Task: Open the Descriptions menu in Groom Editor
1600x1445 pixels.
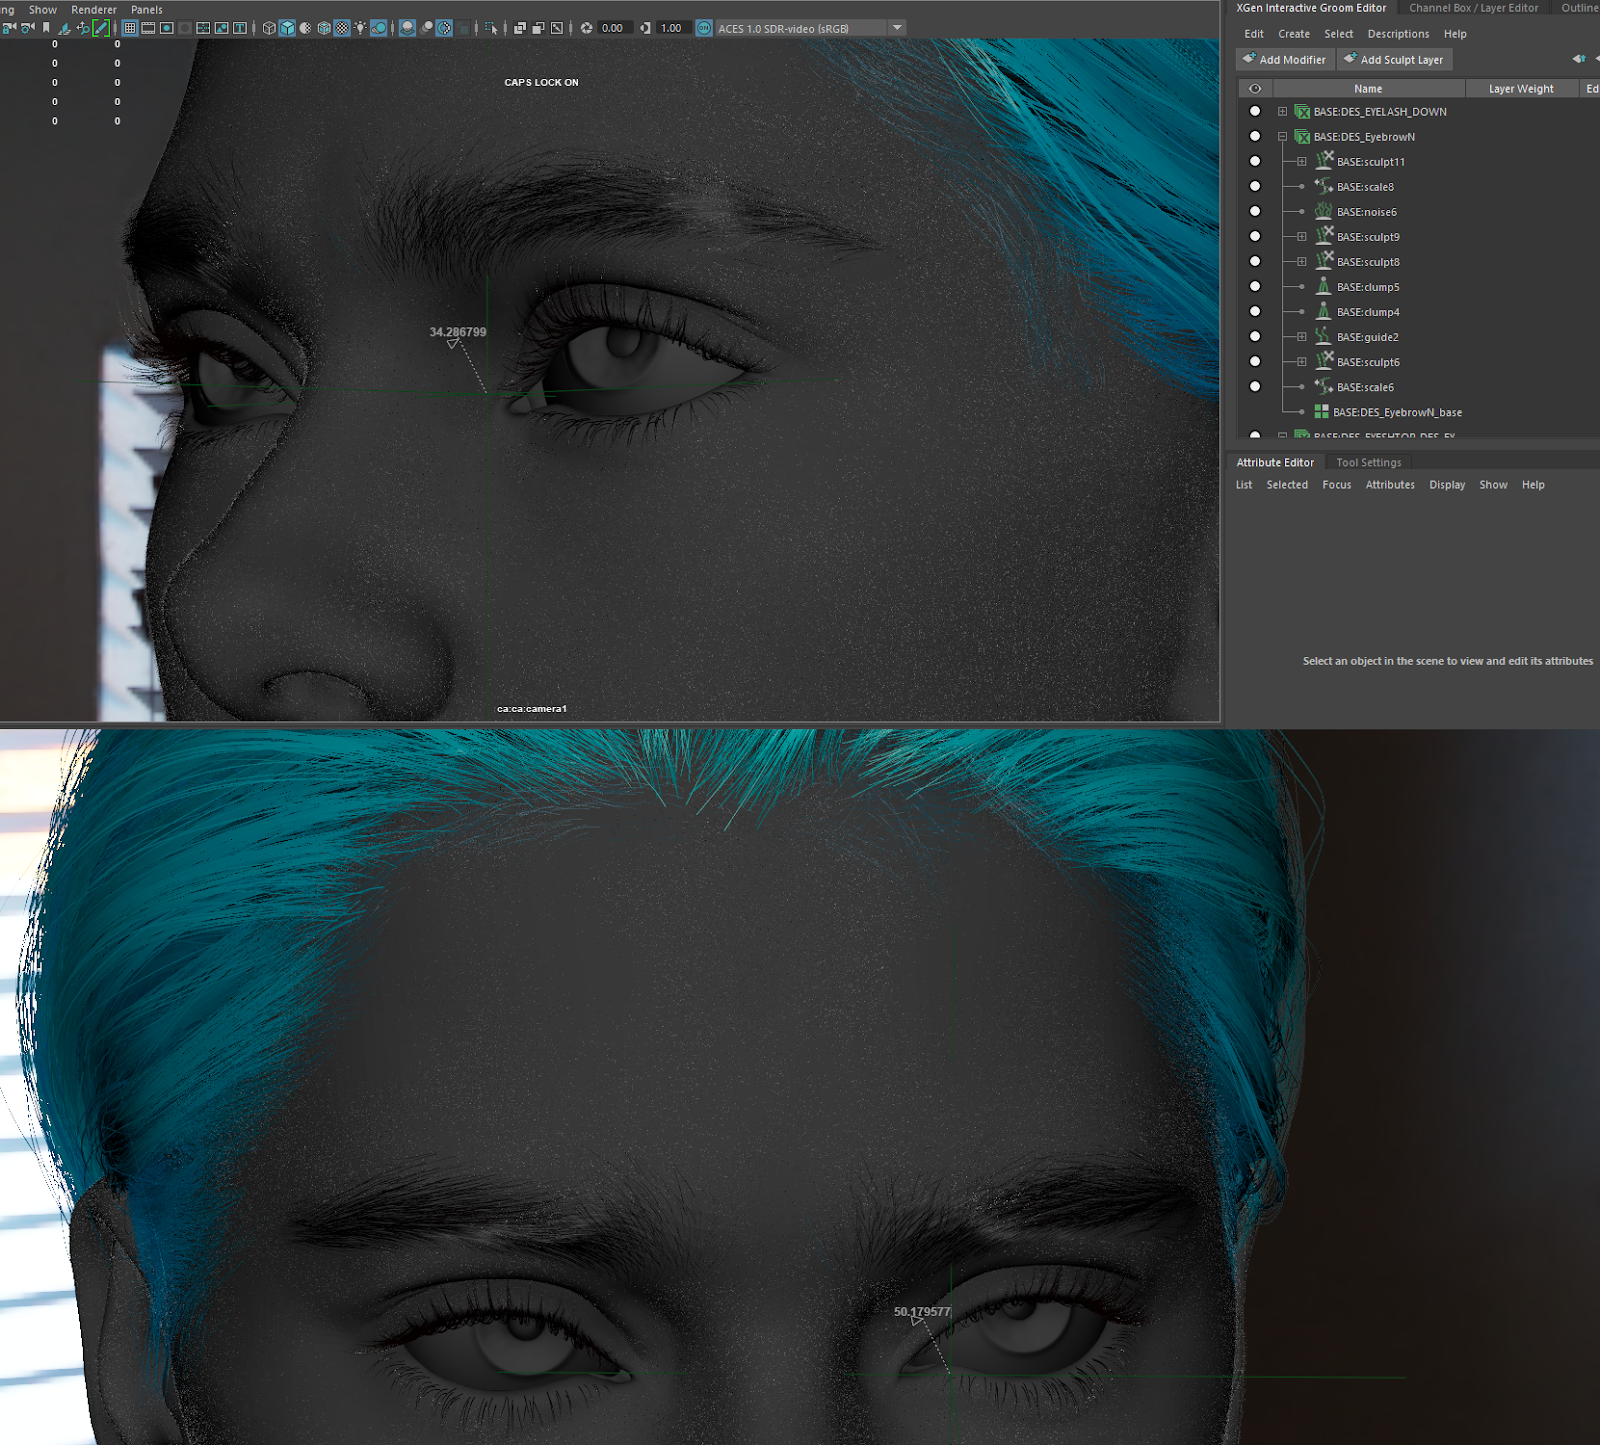Action: point(1398,34)
